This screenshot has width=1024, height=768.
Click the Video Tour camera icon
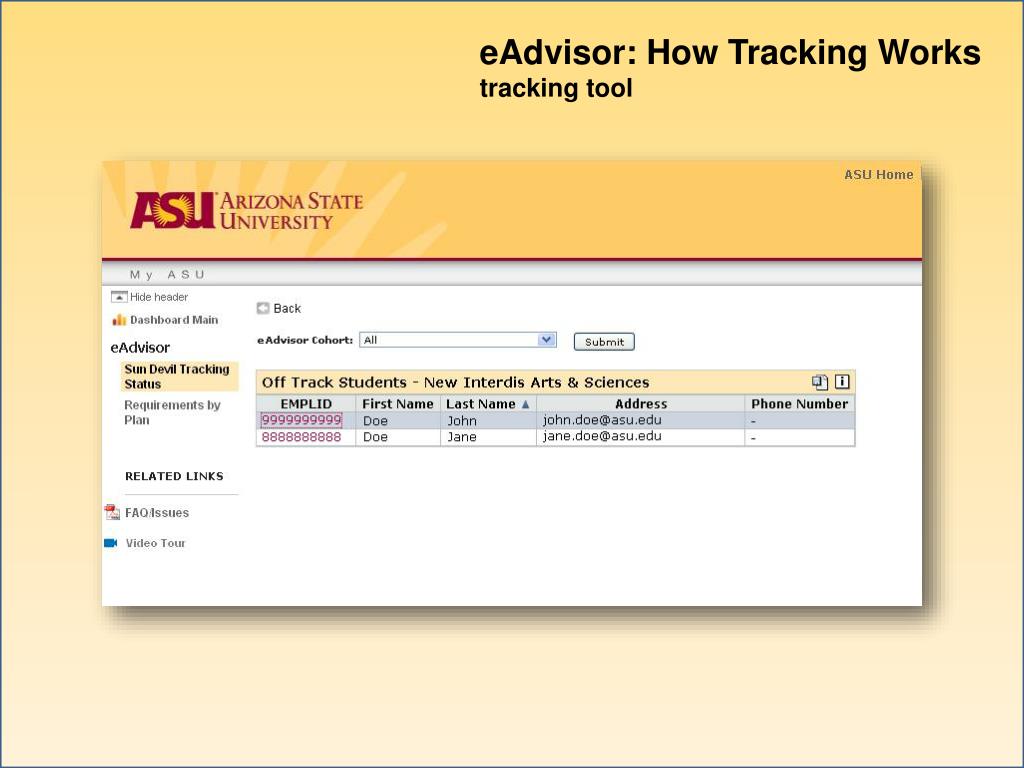(111, 543)
